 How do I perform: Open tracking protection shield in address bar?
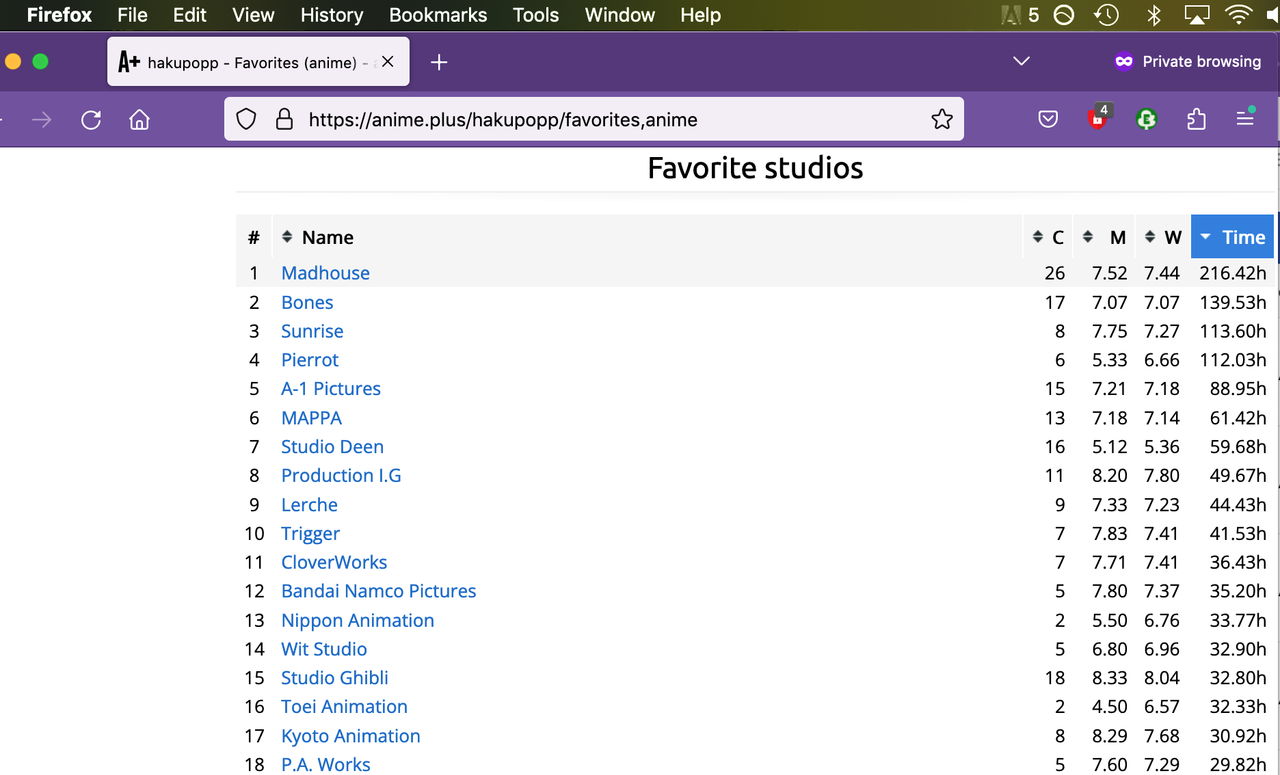tap(246, 120)
